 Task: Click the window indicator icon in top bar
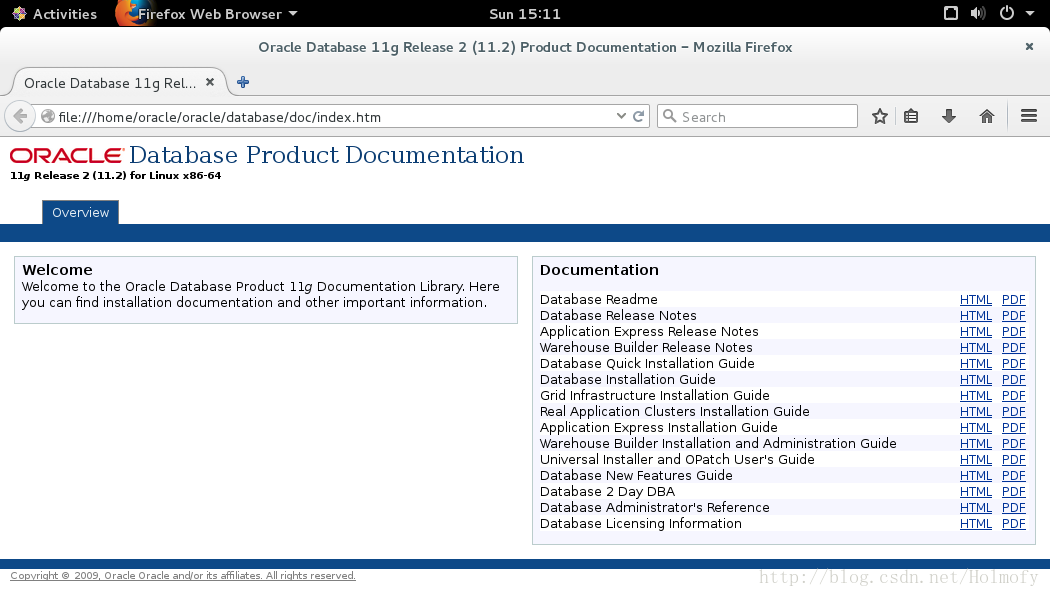point(950,13)
